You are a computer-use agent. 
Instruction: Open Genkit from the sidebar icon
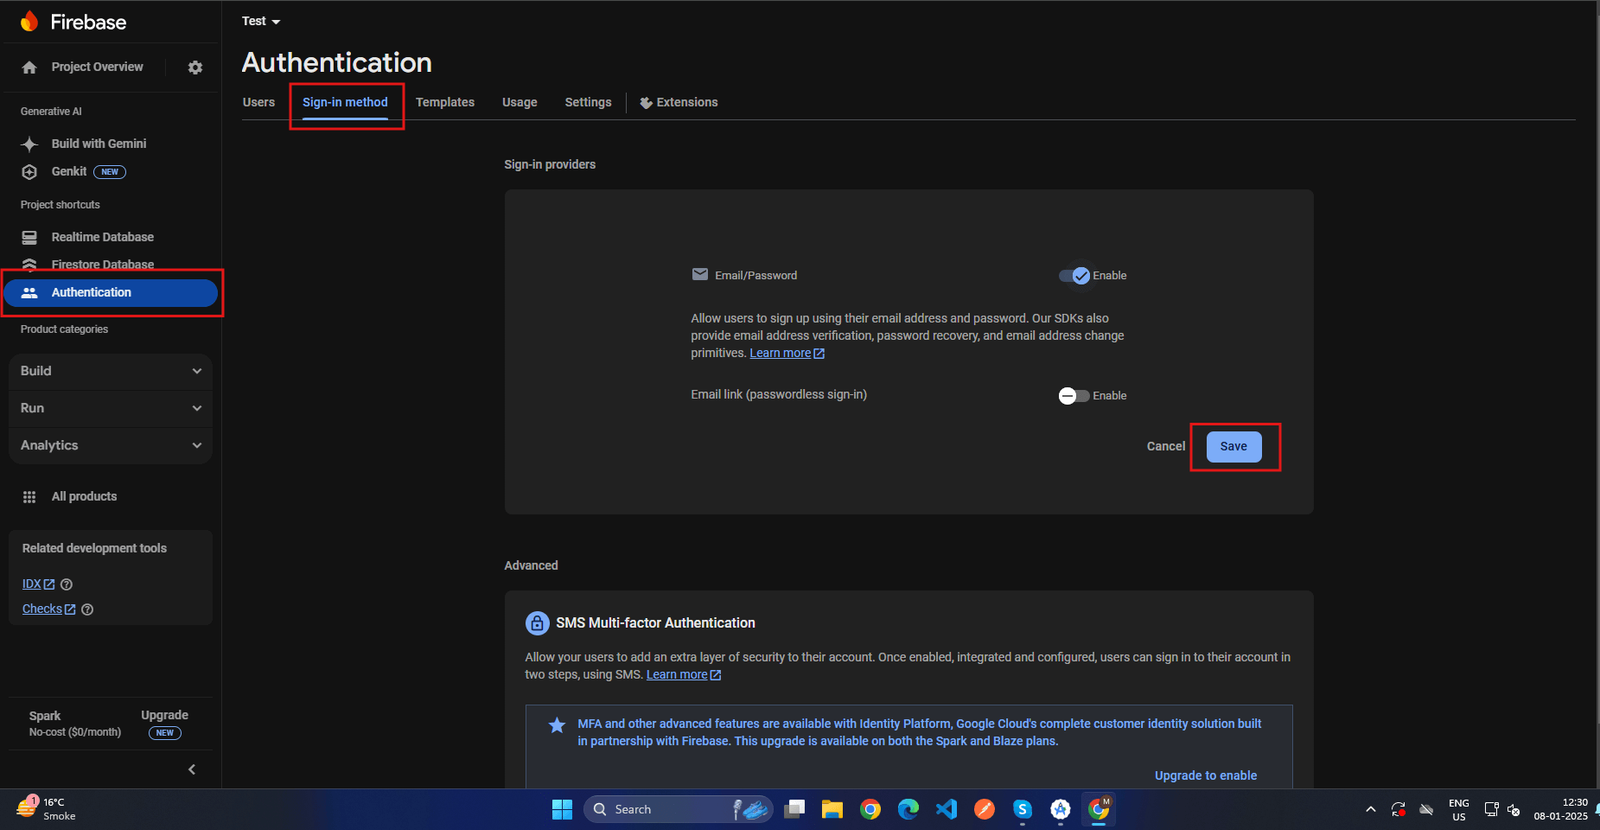click(x=30, y=172)
